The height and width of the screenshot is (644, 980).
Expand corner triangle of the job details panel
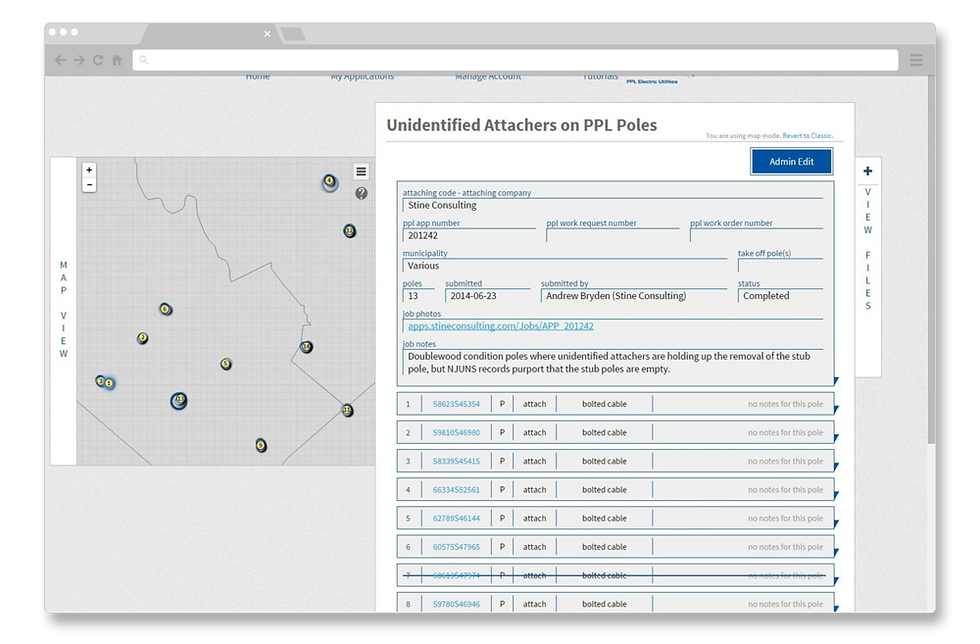(x=836, y=381)
